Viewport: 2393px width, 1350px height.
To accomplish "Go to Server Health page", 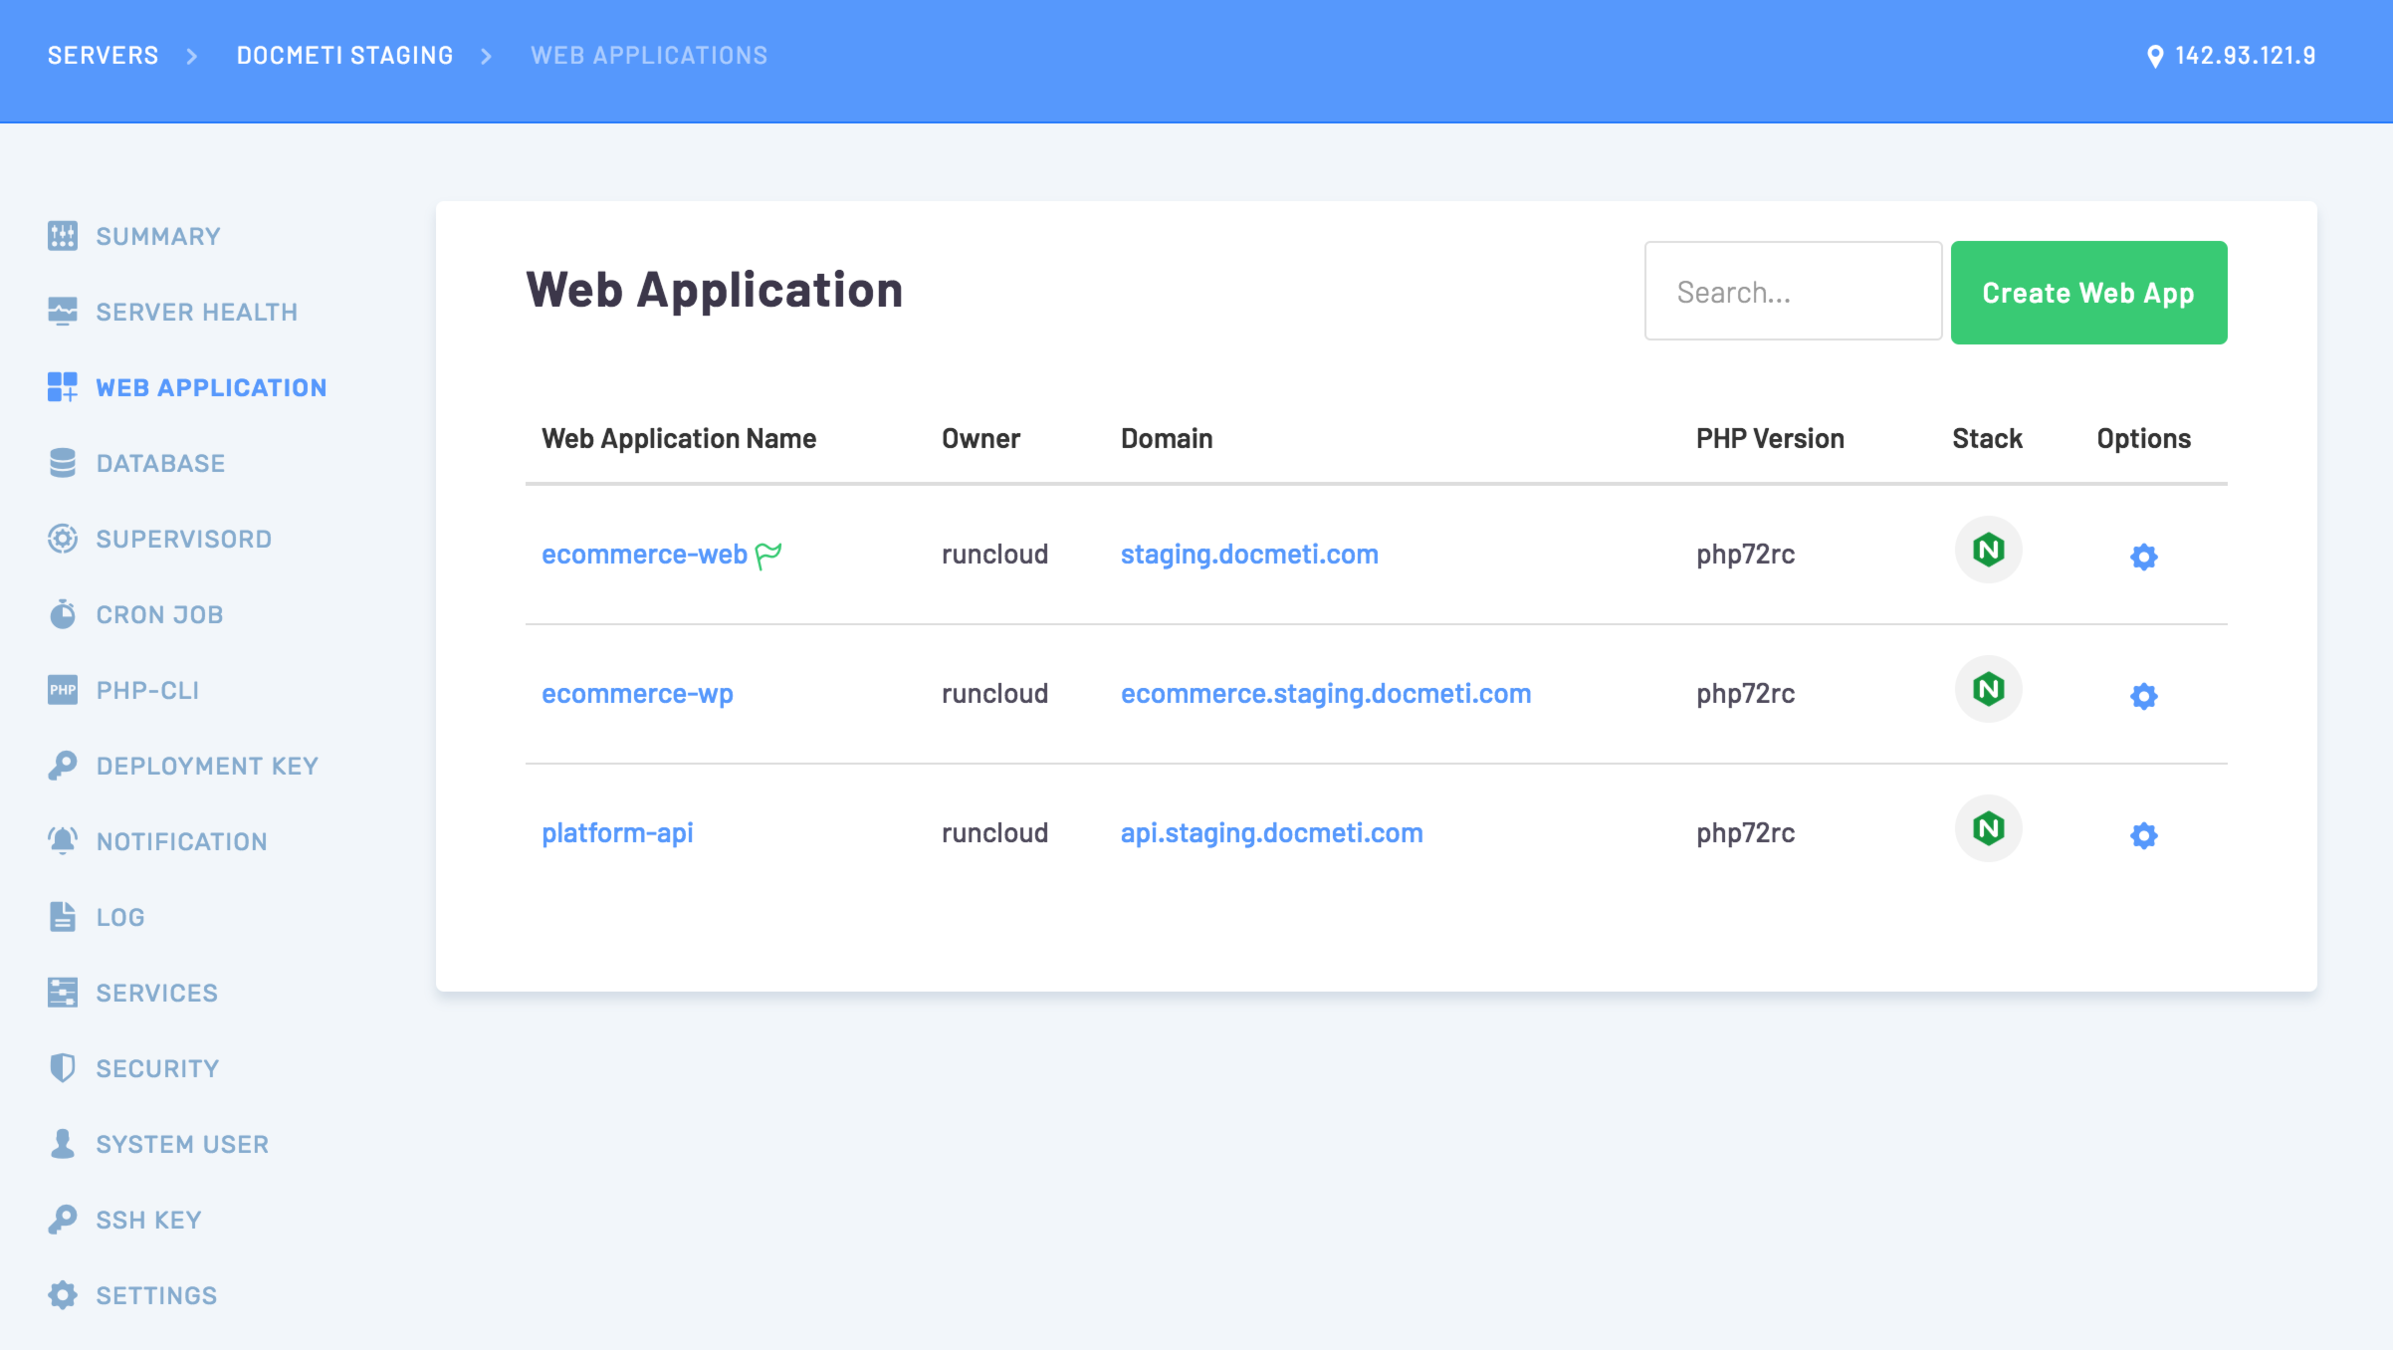I will (x=196, y=312).
